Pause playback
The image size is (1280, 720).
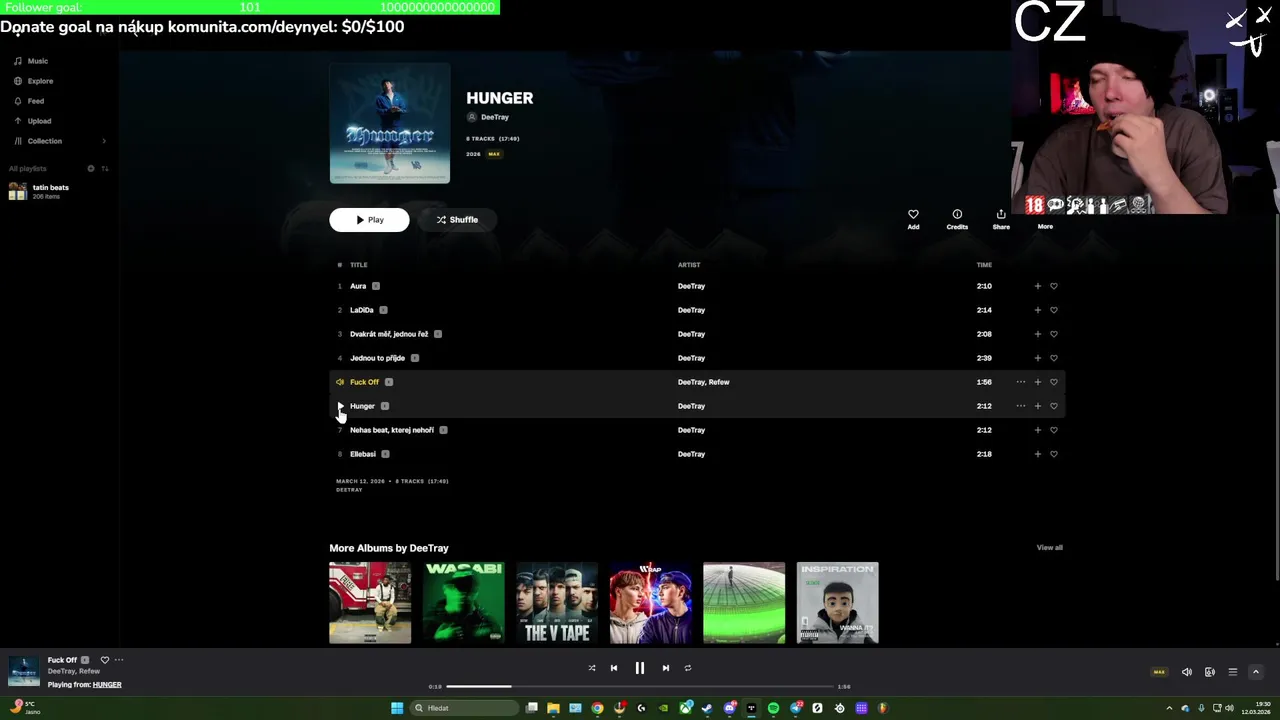[x=640, y=668]
